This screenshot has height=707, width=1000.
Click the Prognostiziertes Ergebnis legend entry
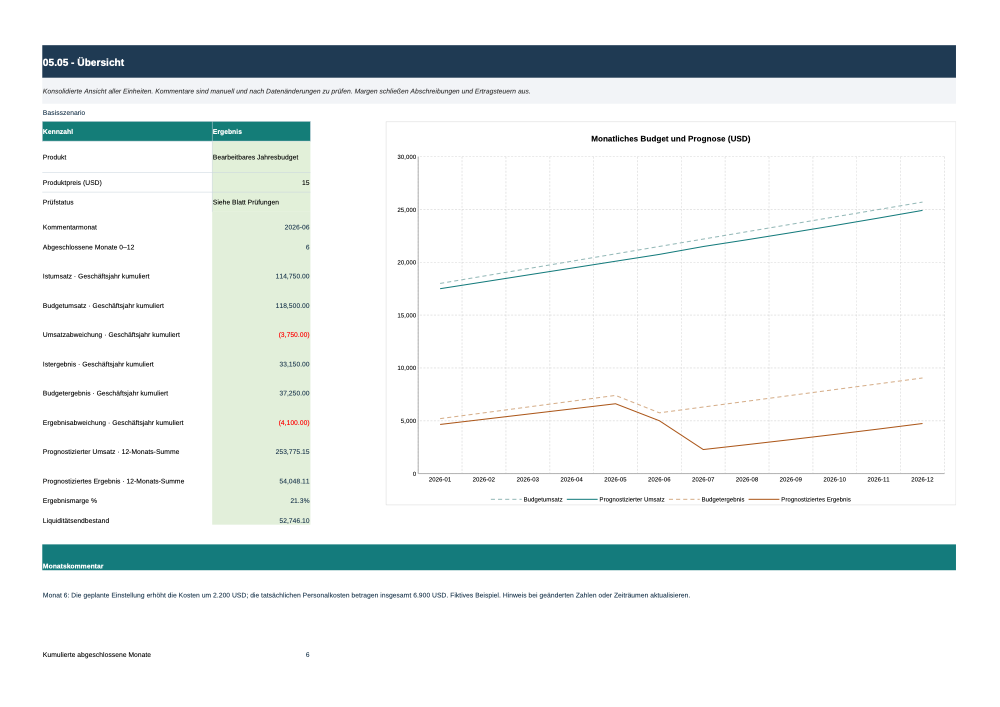[x=800, y=500]
